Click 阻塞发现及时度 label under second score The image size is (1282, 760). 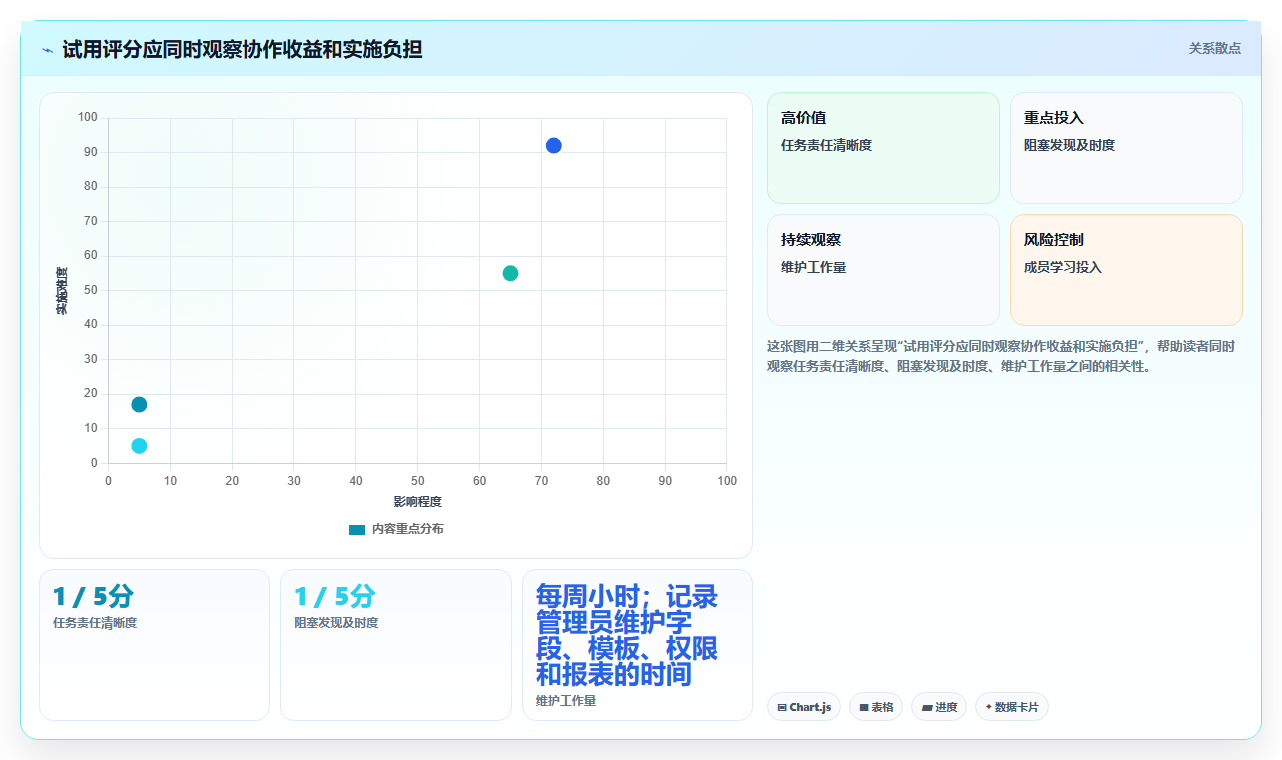click(x=336, y=623)
